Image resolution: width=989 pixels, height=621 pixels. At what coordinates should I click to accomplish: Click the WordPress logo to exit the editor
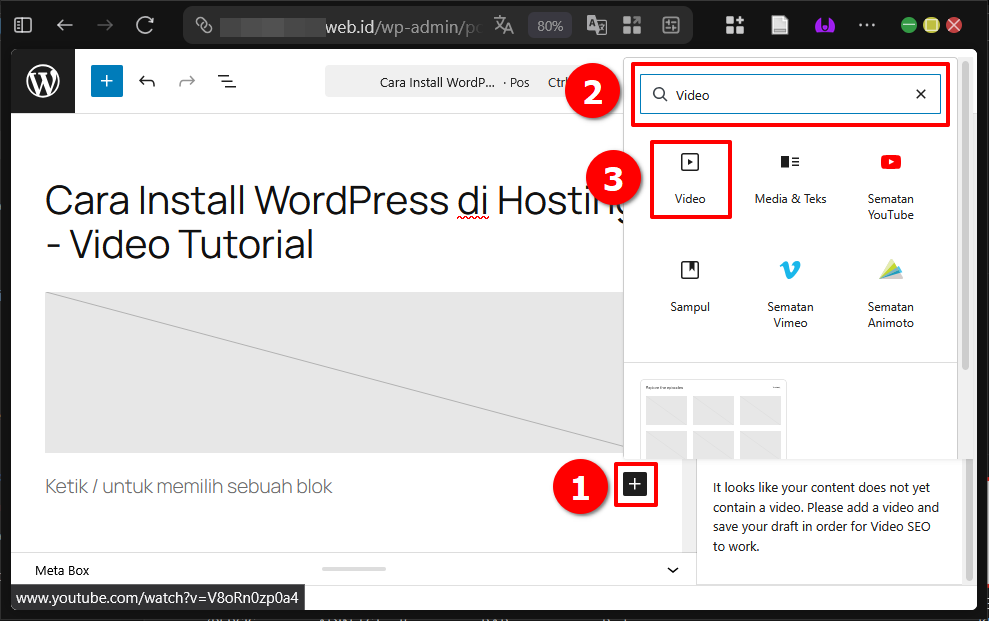coord(42,81)
